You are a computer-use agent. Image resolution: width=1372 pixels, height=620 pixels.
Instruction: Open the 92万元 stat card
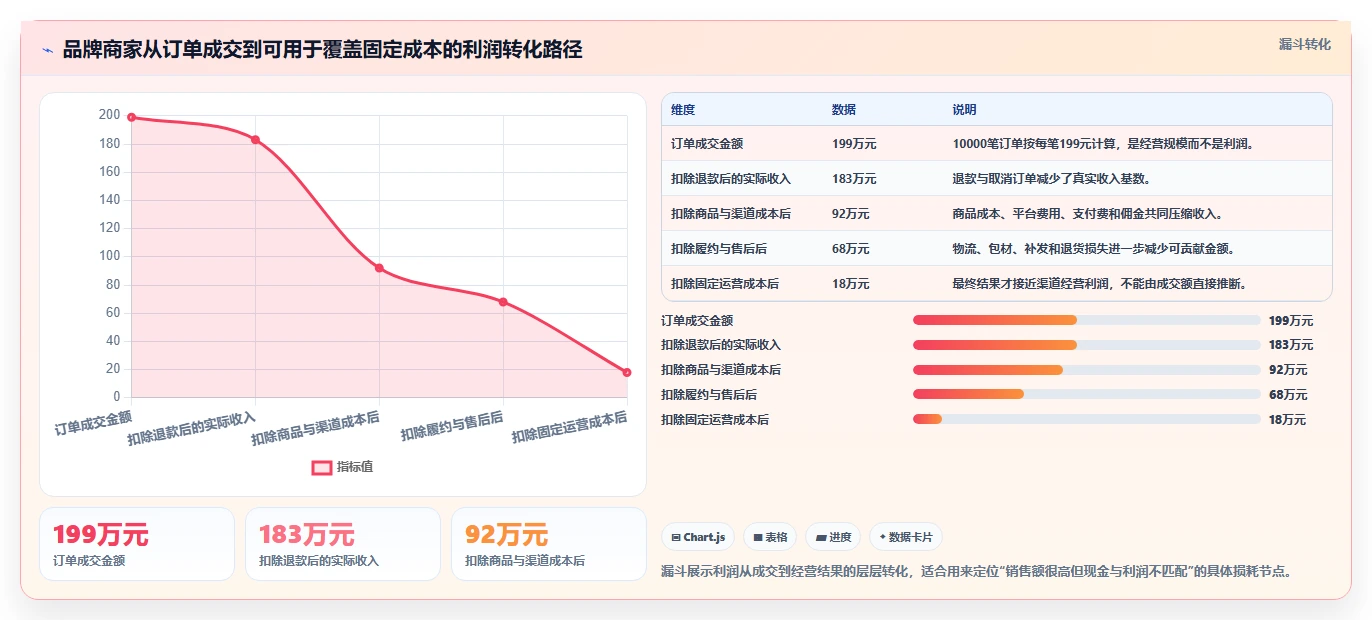[x=549, y=544]
